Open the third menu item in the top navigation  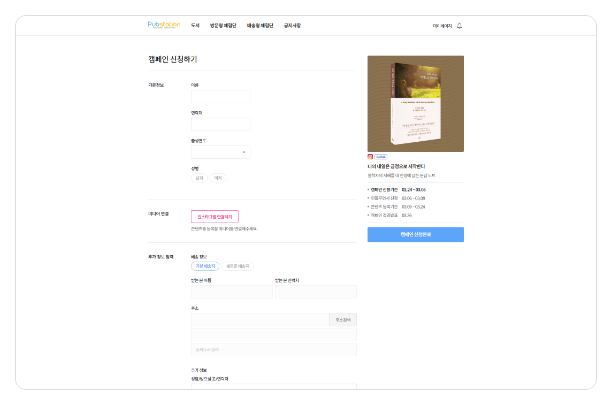pos(260,26)
